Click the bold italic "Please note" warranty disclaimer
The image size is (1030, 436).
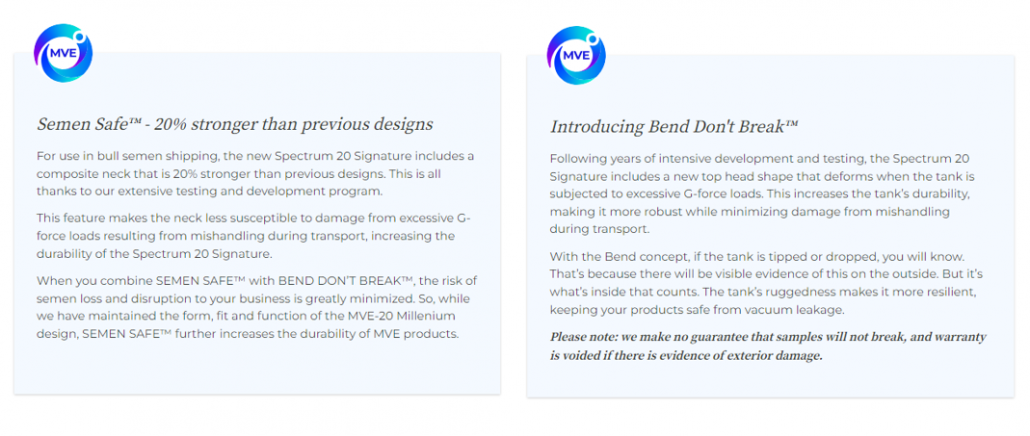coord(768,347)
